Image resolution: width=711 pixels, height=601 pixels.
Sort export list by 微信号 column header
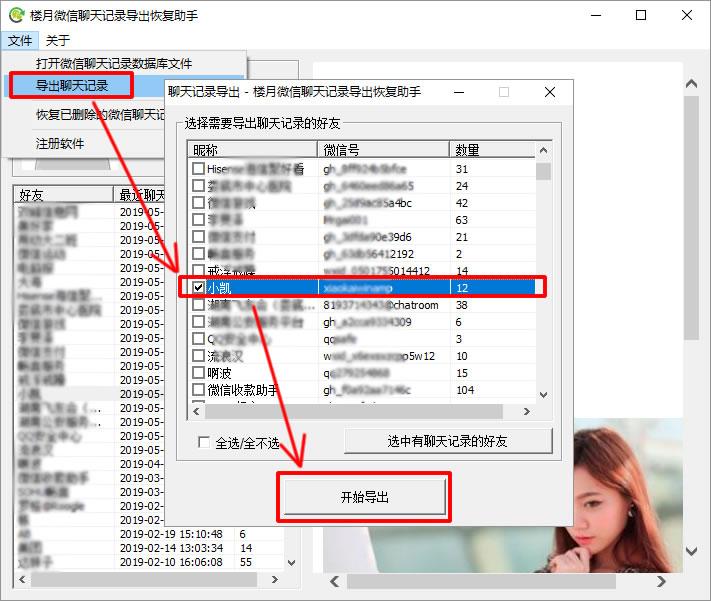[383, 150]
